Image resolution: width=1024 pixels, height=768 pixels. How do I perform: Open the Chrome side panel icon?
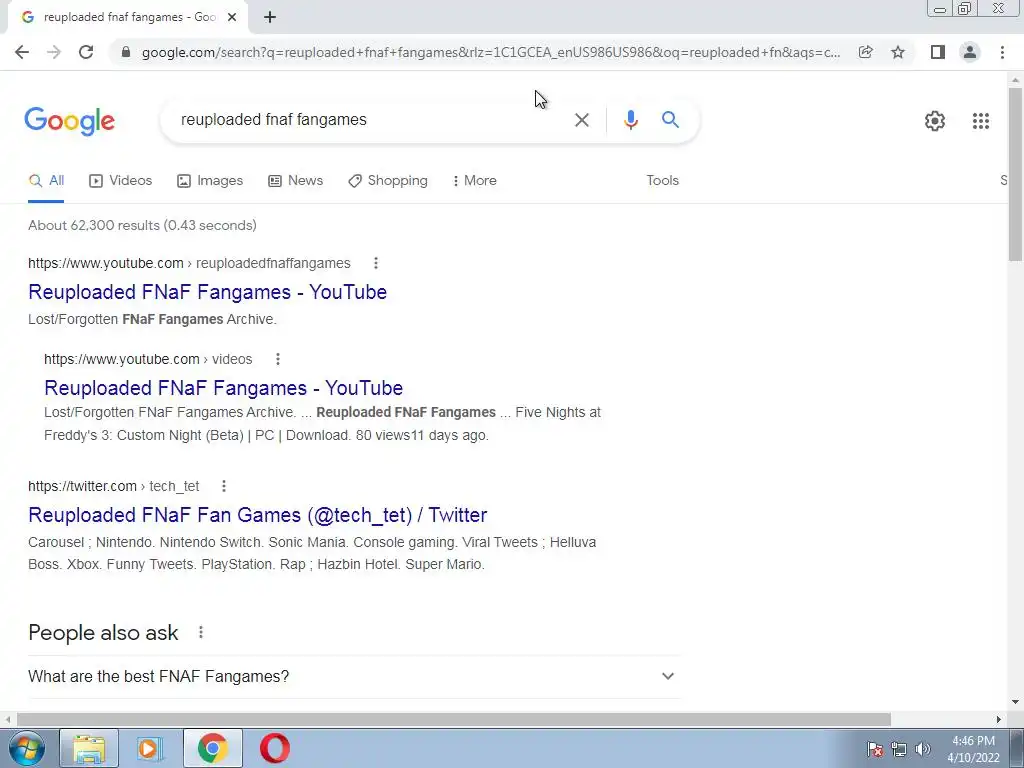pos(938,52)
